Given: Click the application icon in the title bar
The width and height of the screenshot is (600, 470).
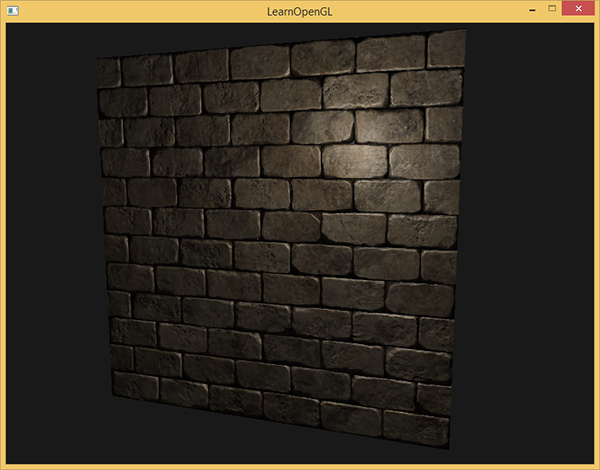Looking at the screenshot, I should 13,10.
